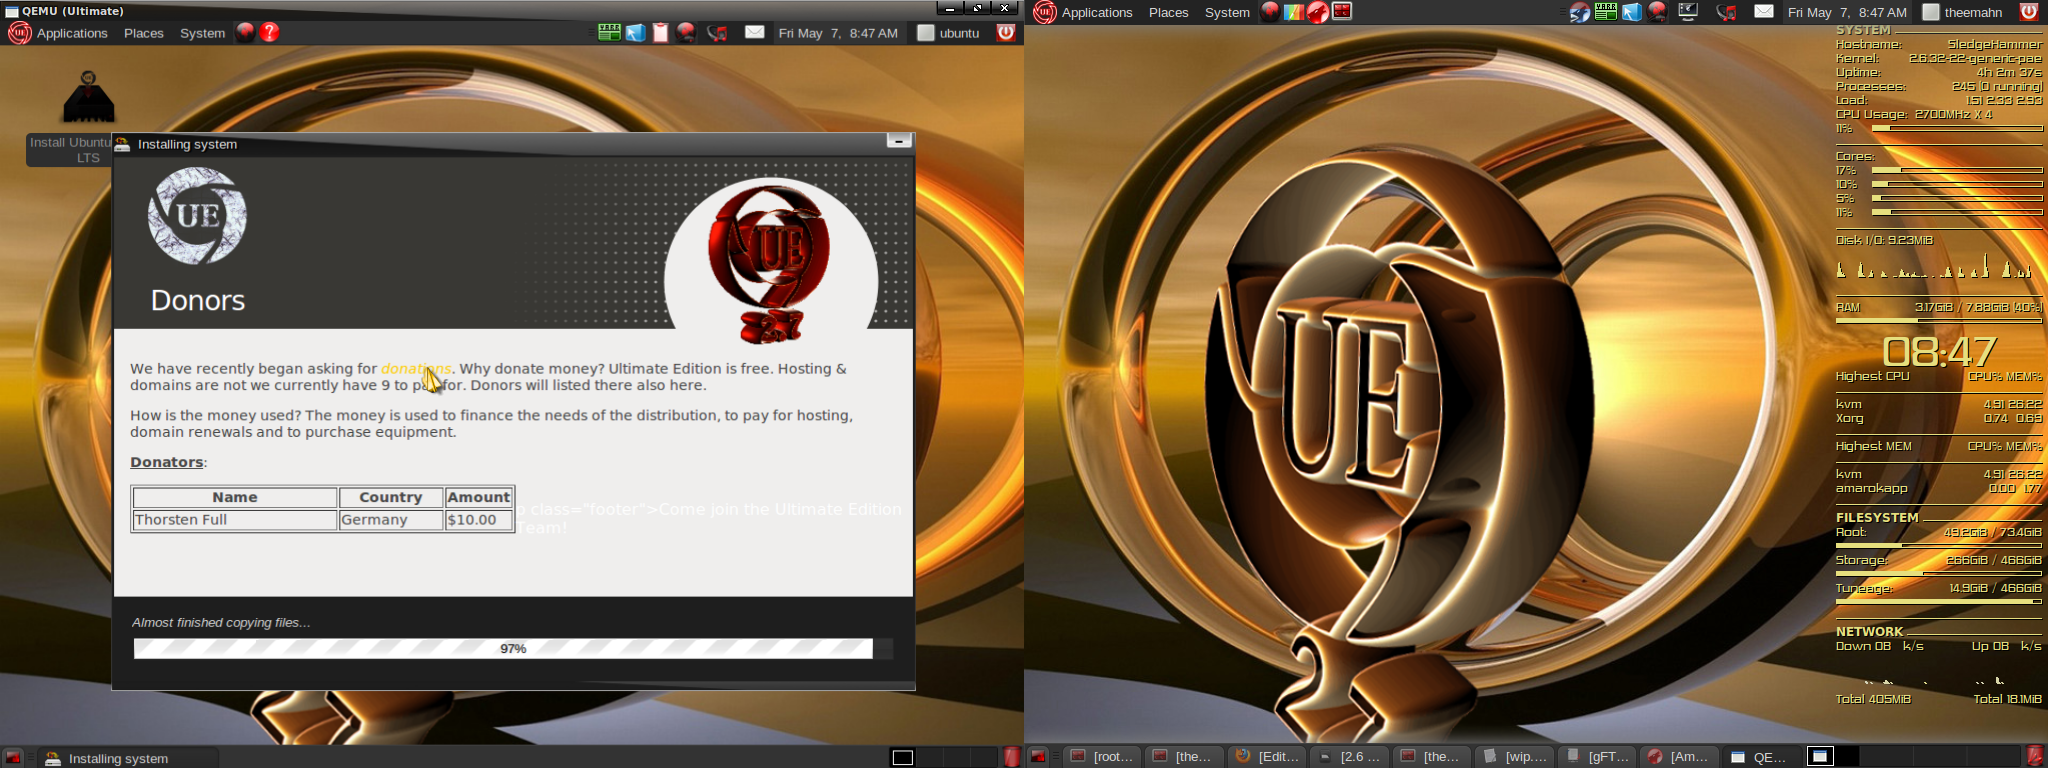Click show desktop icon in guest bottom panel

point(13,758)
